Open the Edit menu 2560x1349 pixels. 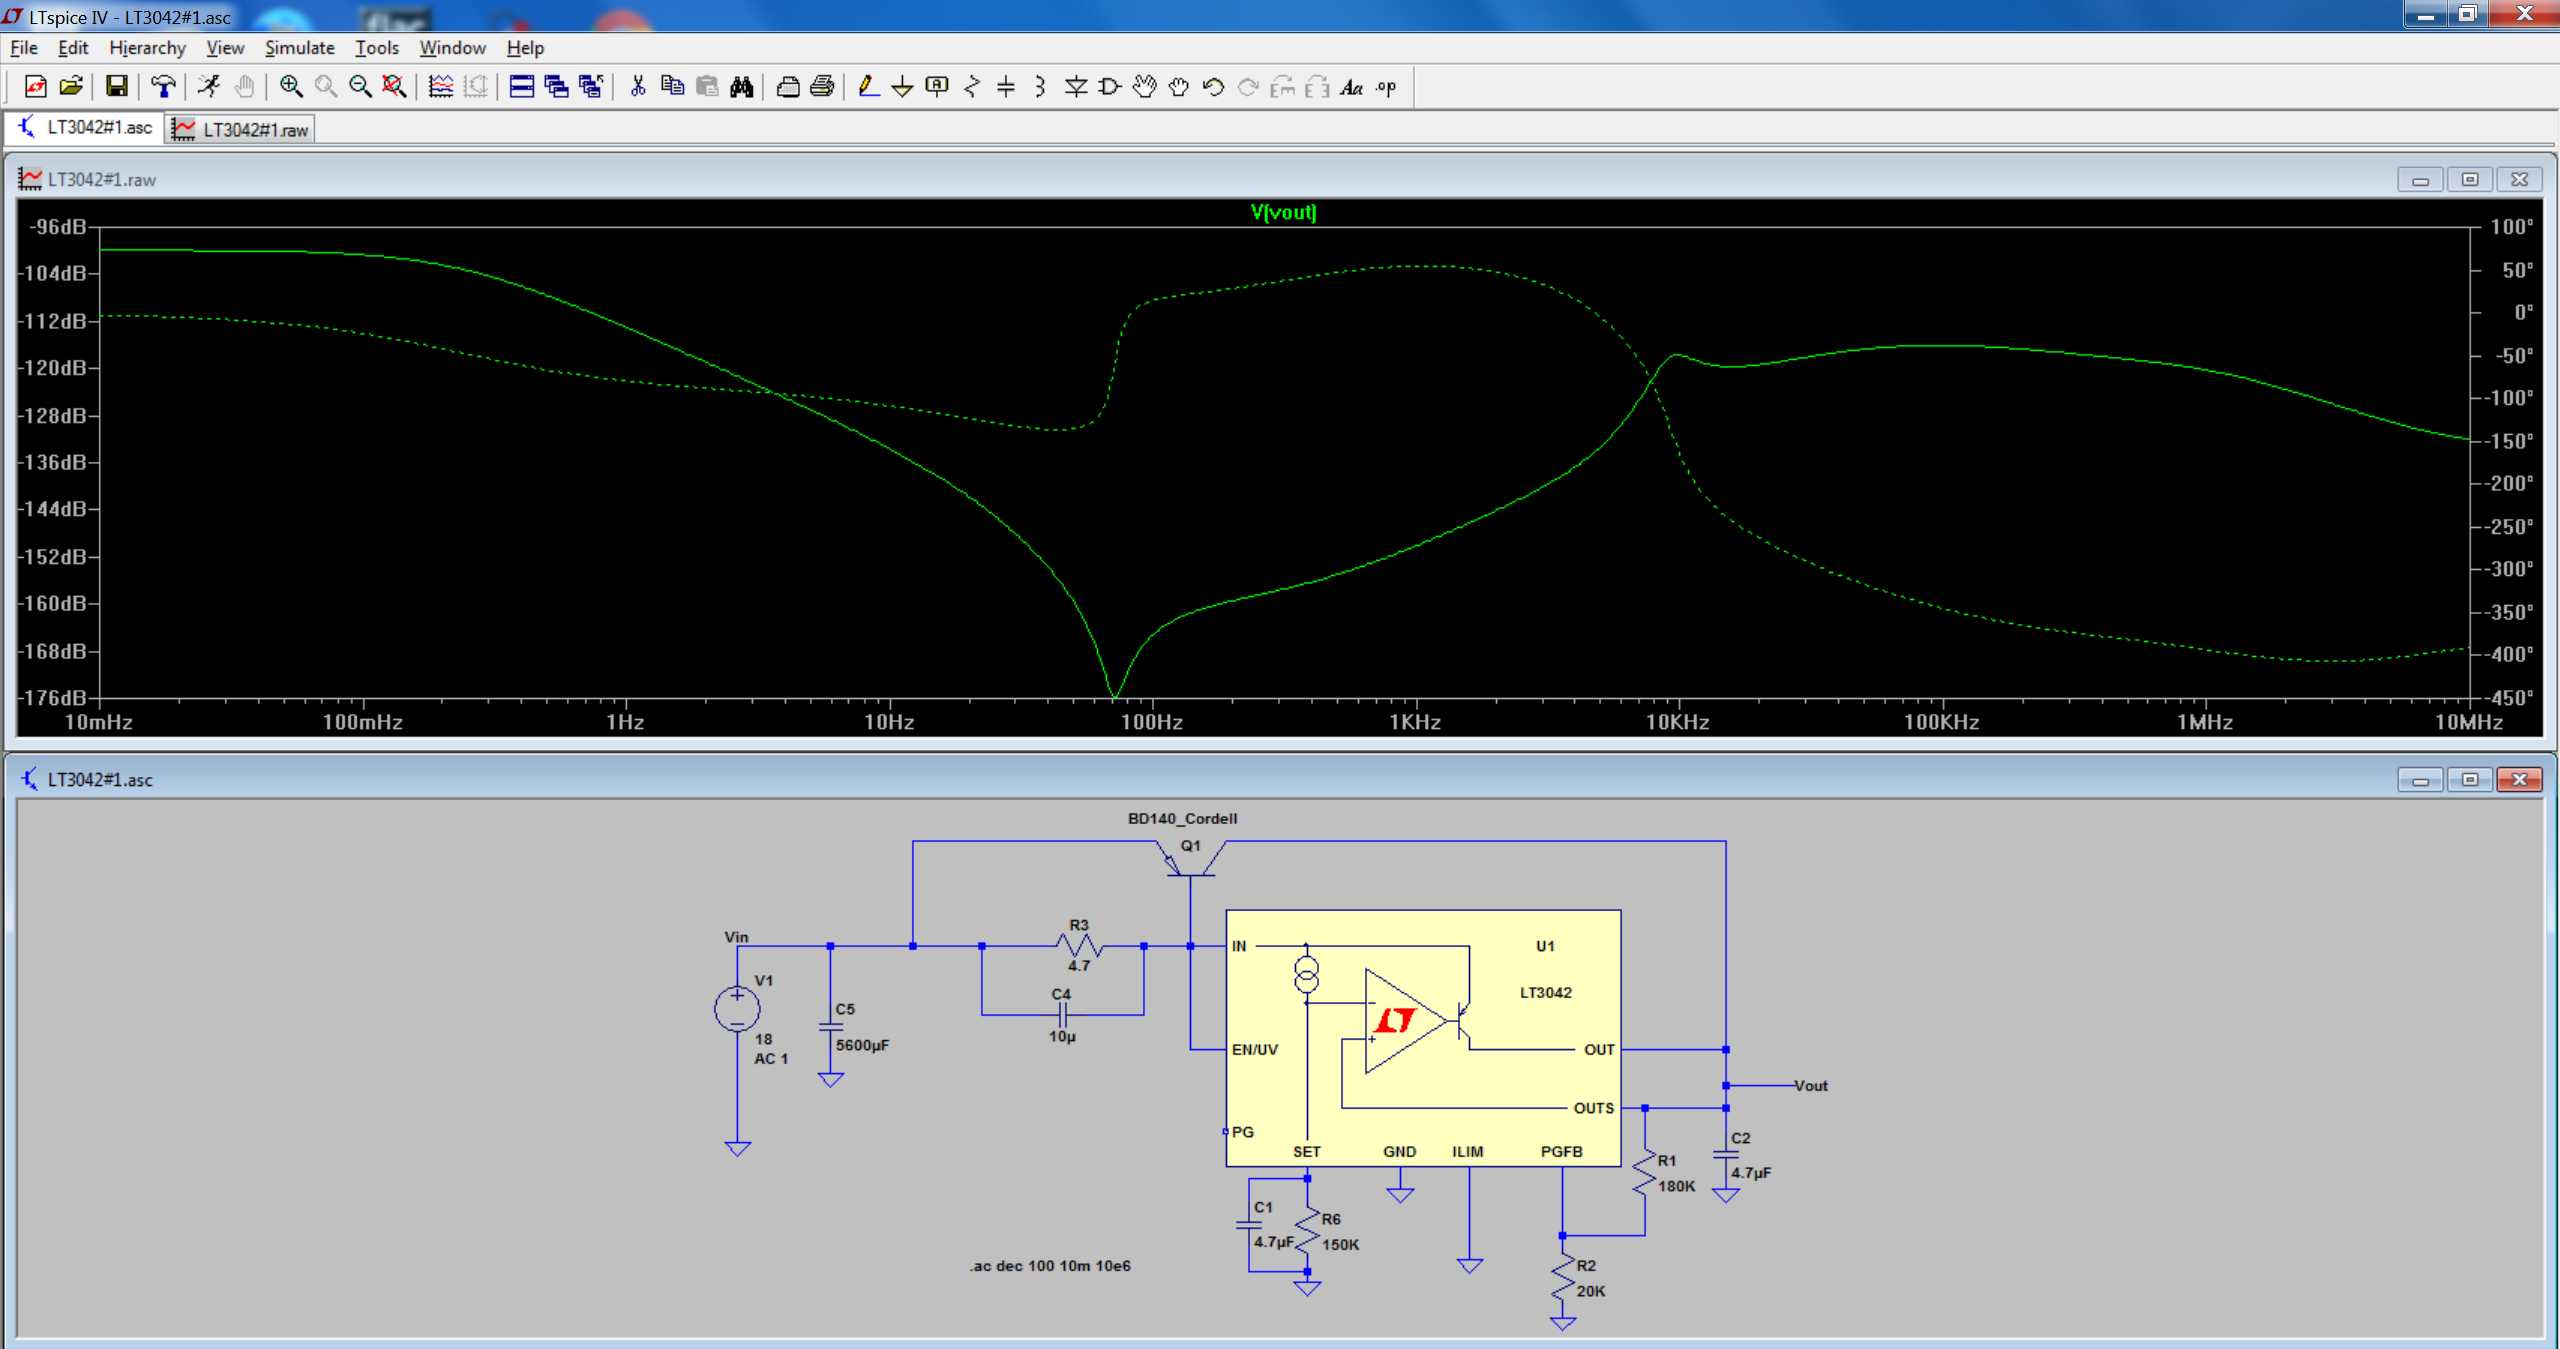pyautogui.click(x=73, y=48)
